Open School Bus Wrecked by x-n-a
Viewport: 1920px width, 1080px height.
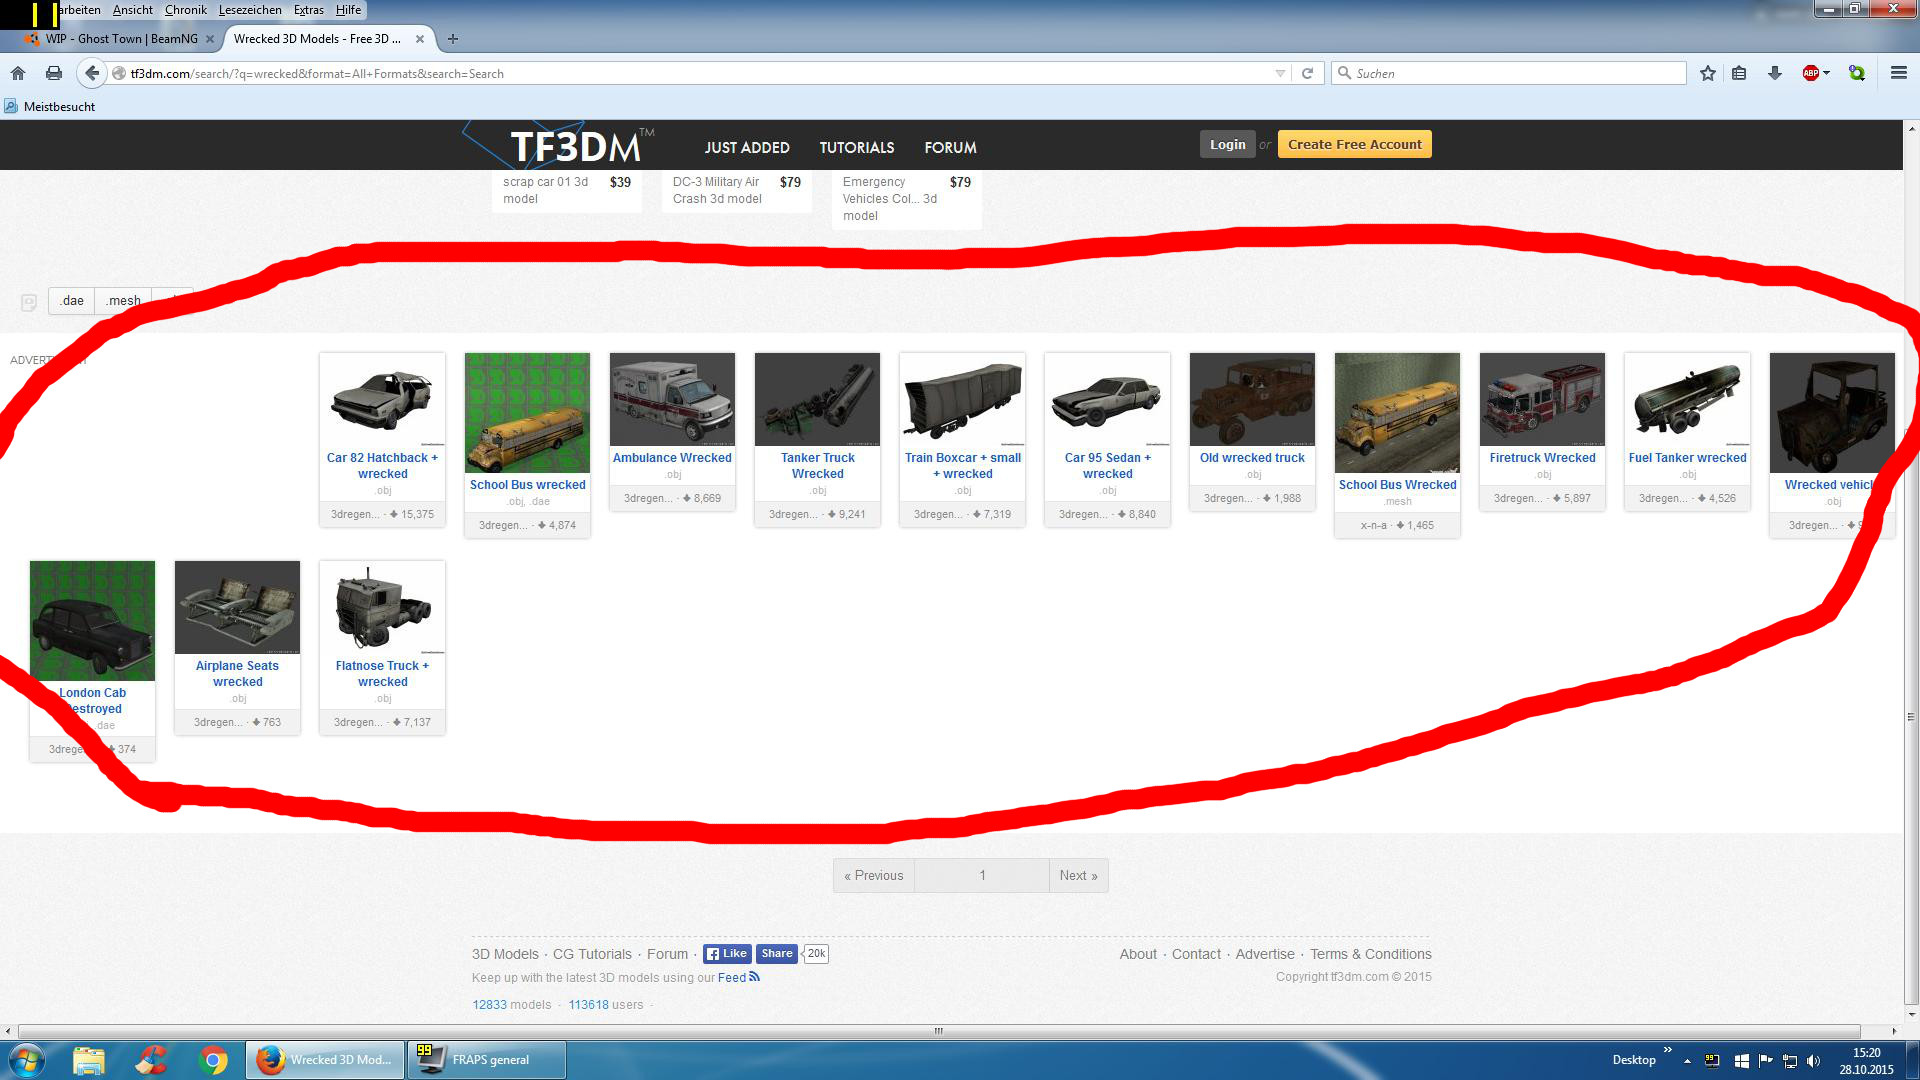tap(1397, 485)
